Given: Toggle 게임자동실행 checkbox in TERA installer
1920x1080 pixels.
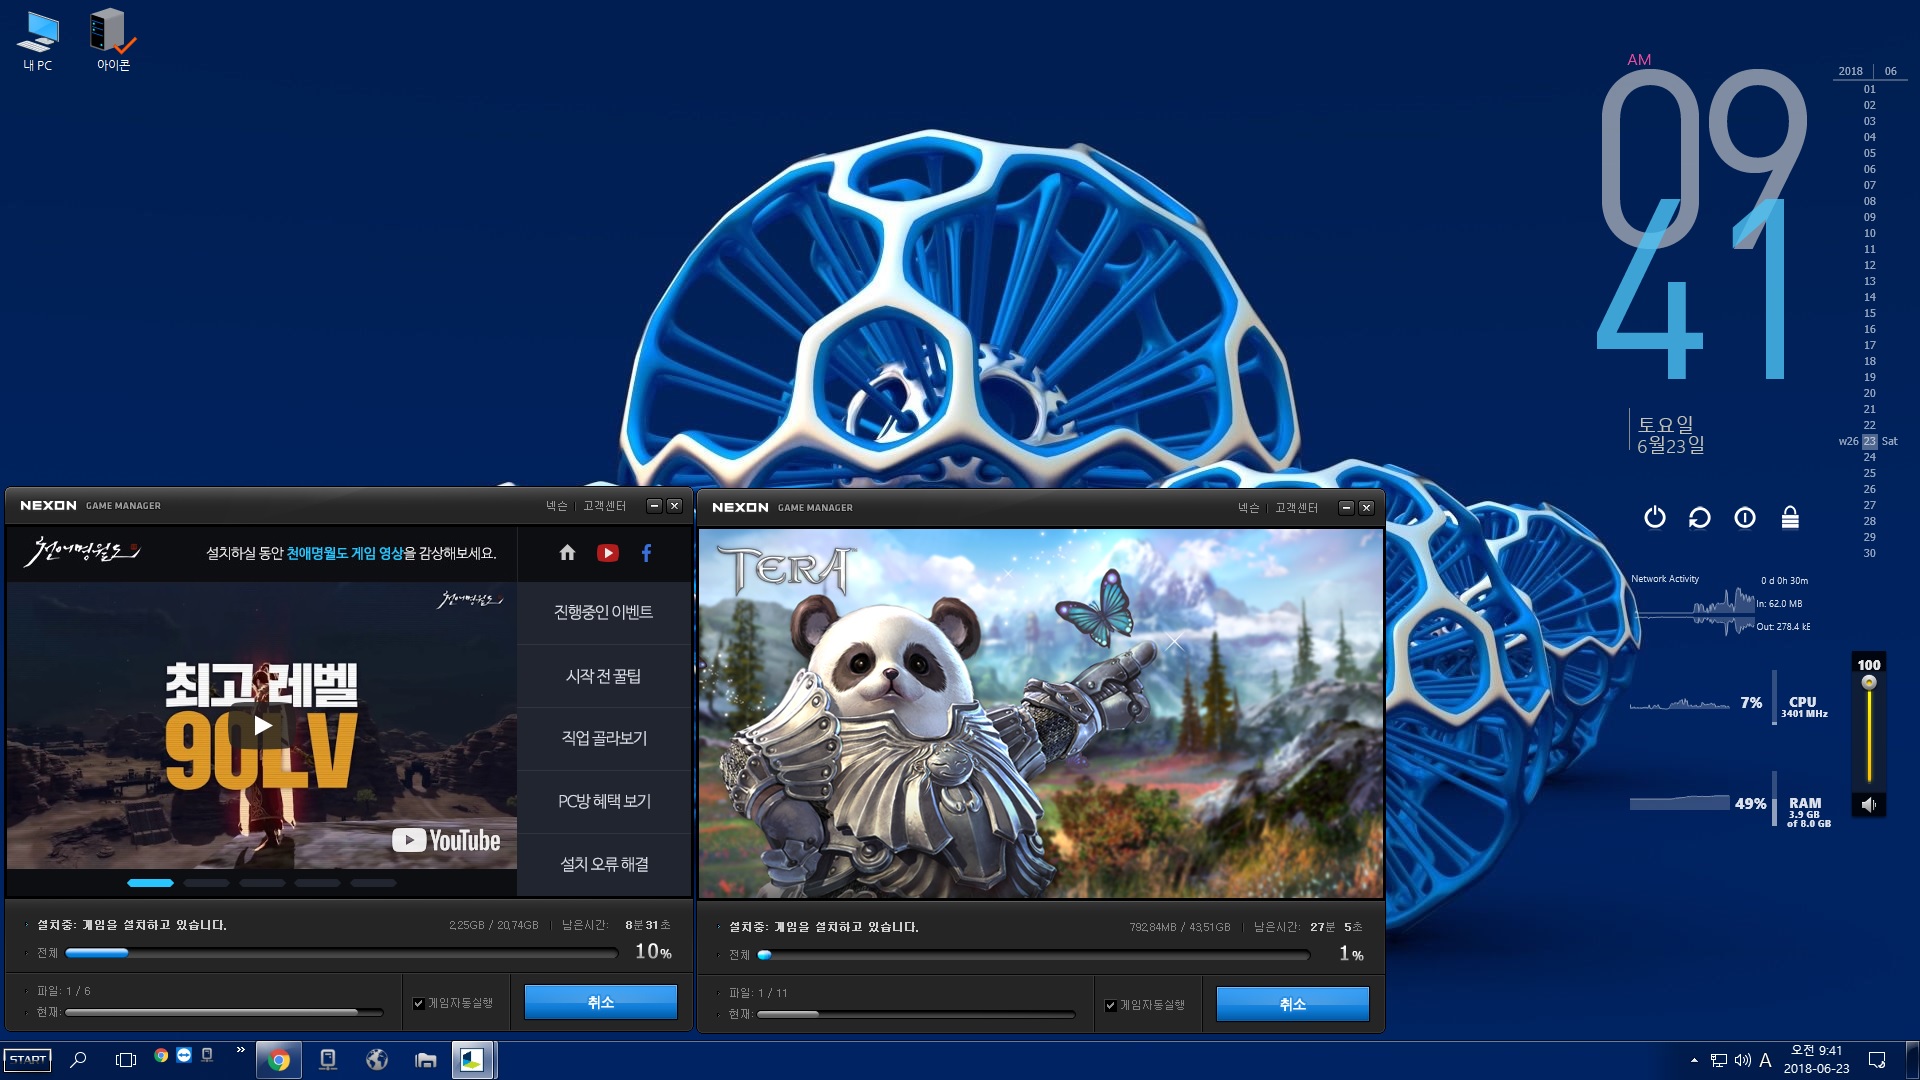Looking at the screenshot, I should coord(1111,1005).
